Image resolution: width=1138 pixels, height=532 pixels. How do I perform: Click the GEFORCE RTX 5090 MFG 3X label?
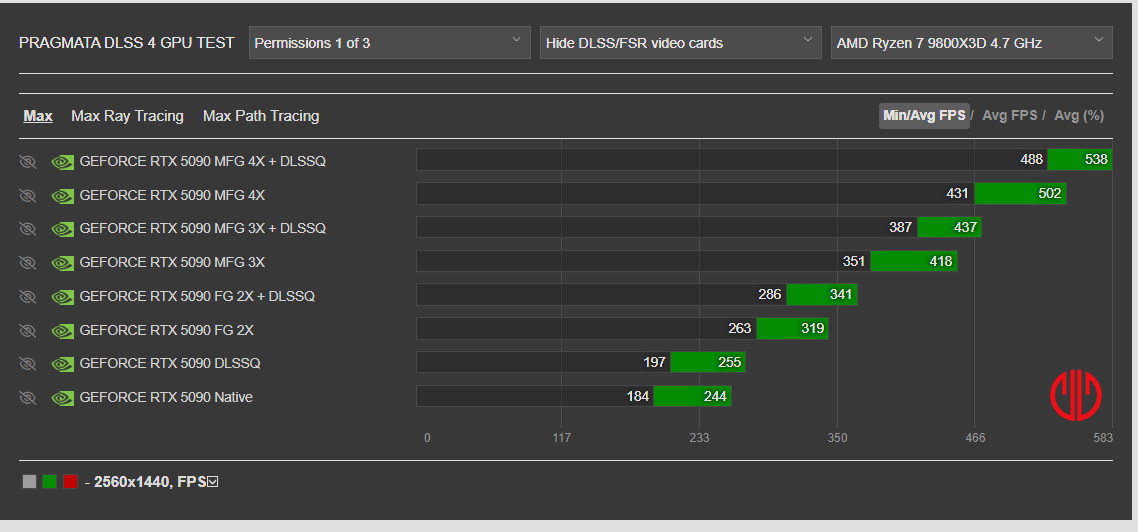(x=172, y=262)
